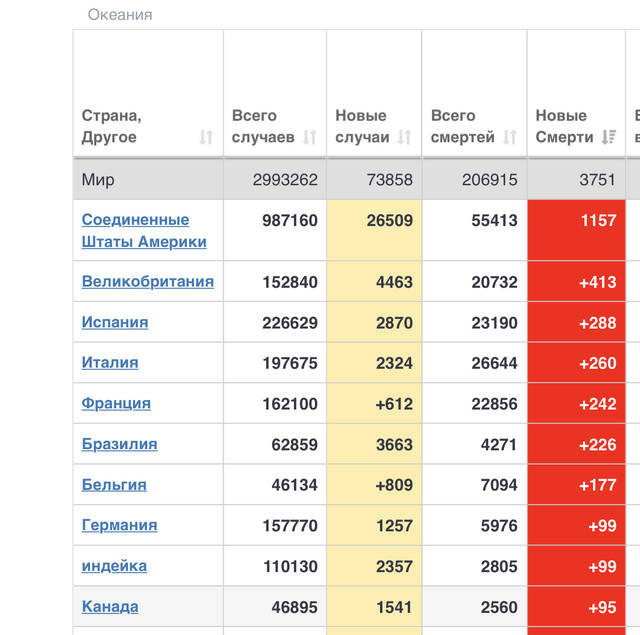640x635 pixels.
Task: Select world new deaths 3751
Action: click(597, 180)
